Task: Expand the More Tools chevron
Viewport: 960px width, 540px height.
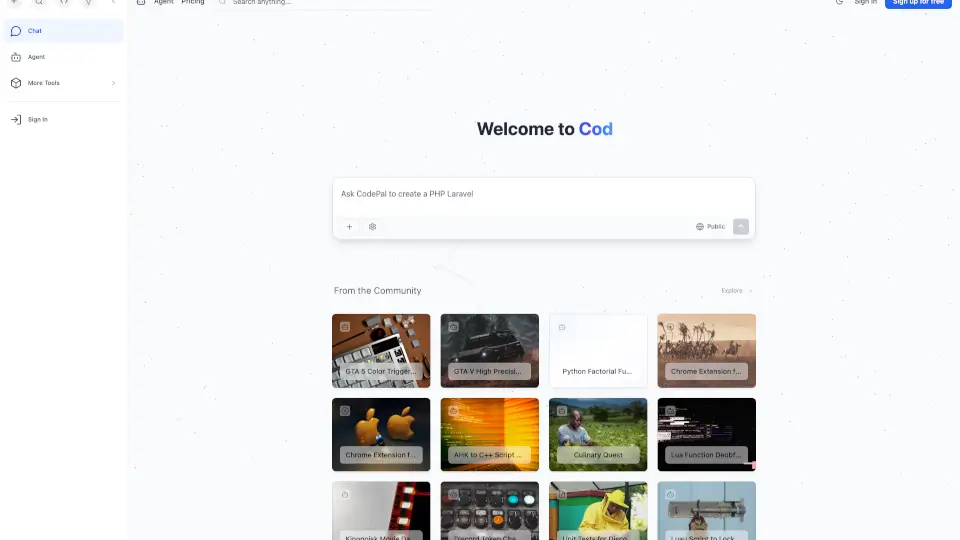Action: pyautogui.click(x=113, y=83)
